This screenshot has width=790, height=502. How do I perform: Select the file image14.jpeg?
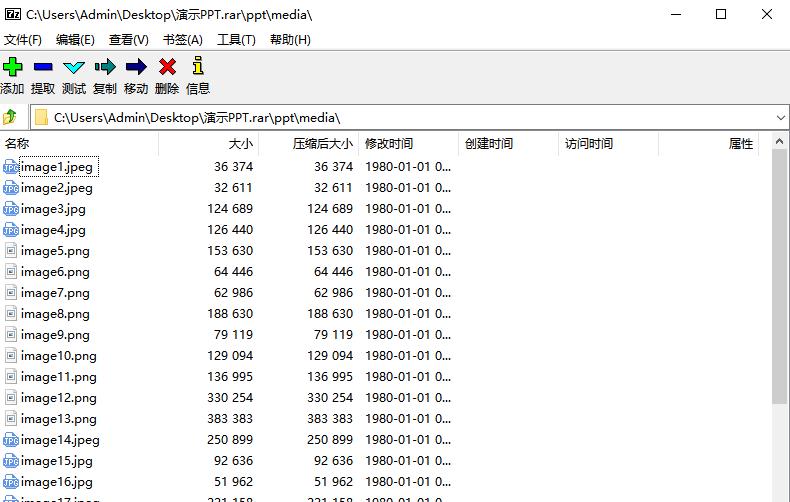60,440
